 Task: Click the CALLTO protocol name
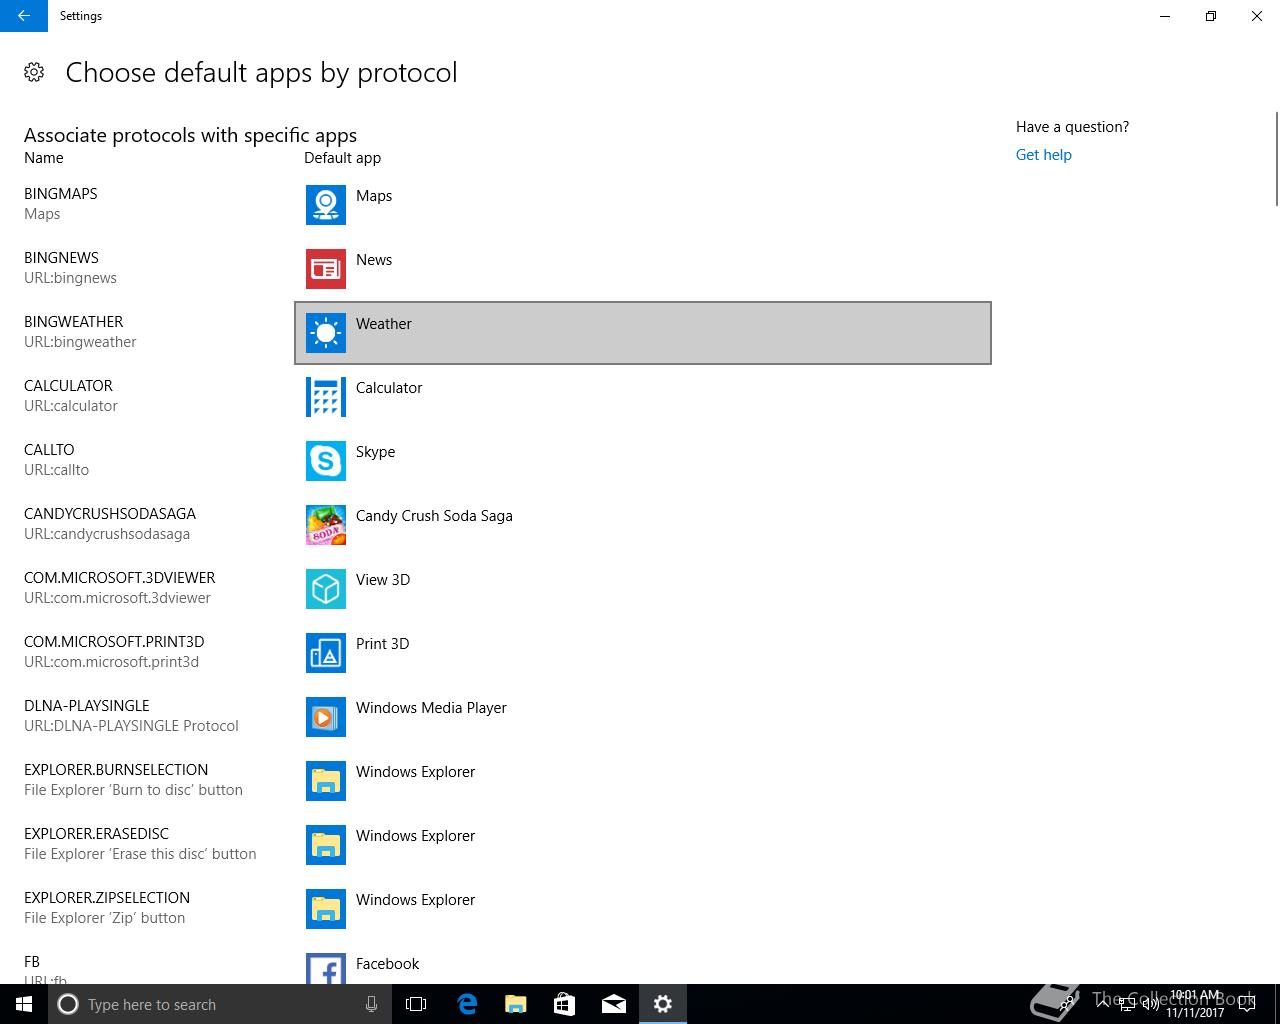pos(49,450)
